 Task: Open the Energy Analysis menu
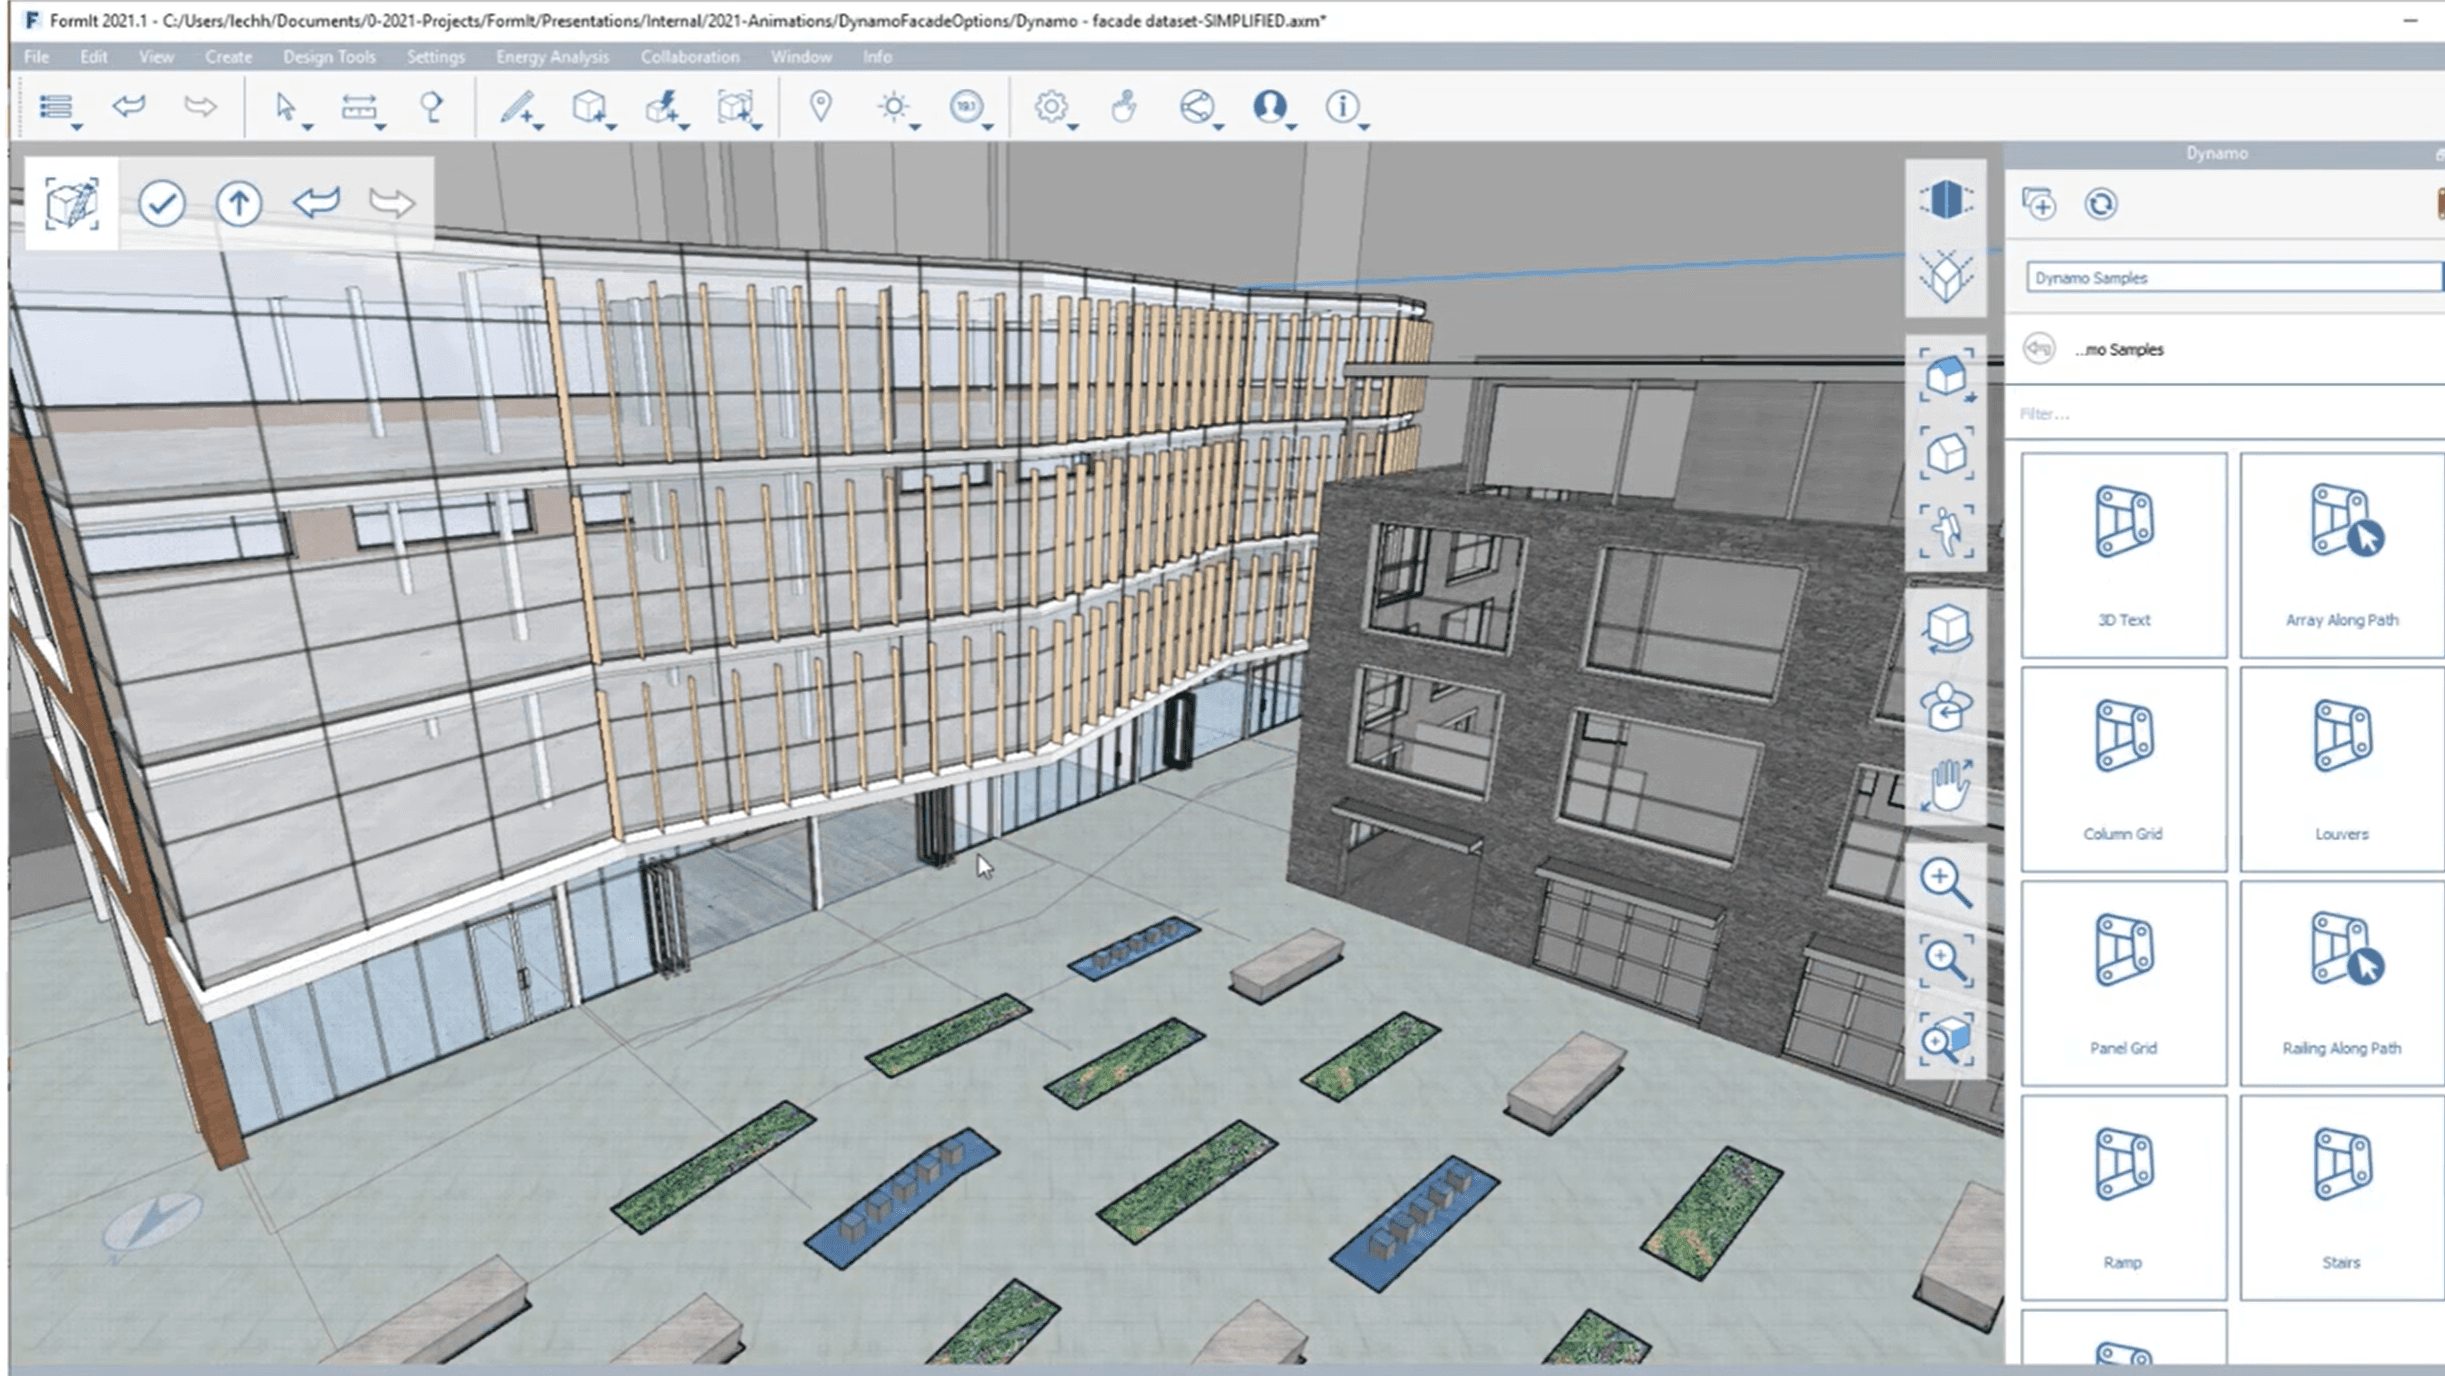[551, 57]
